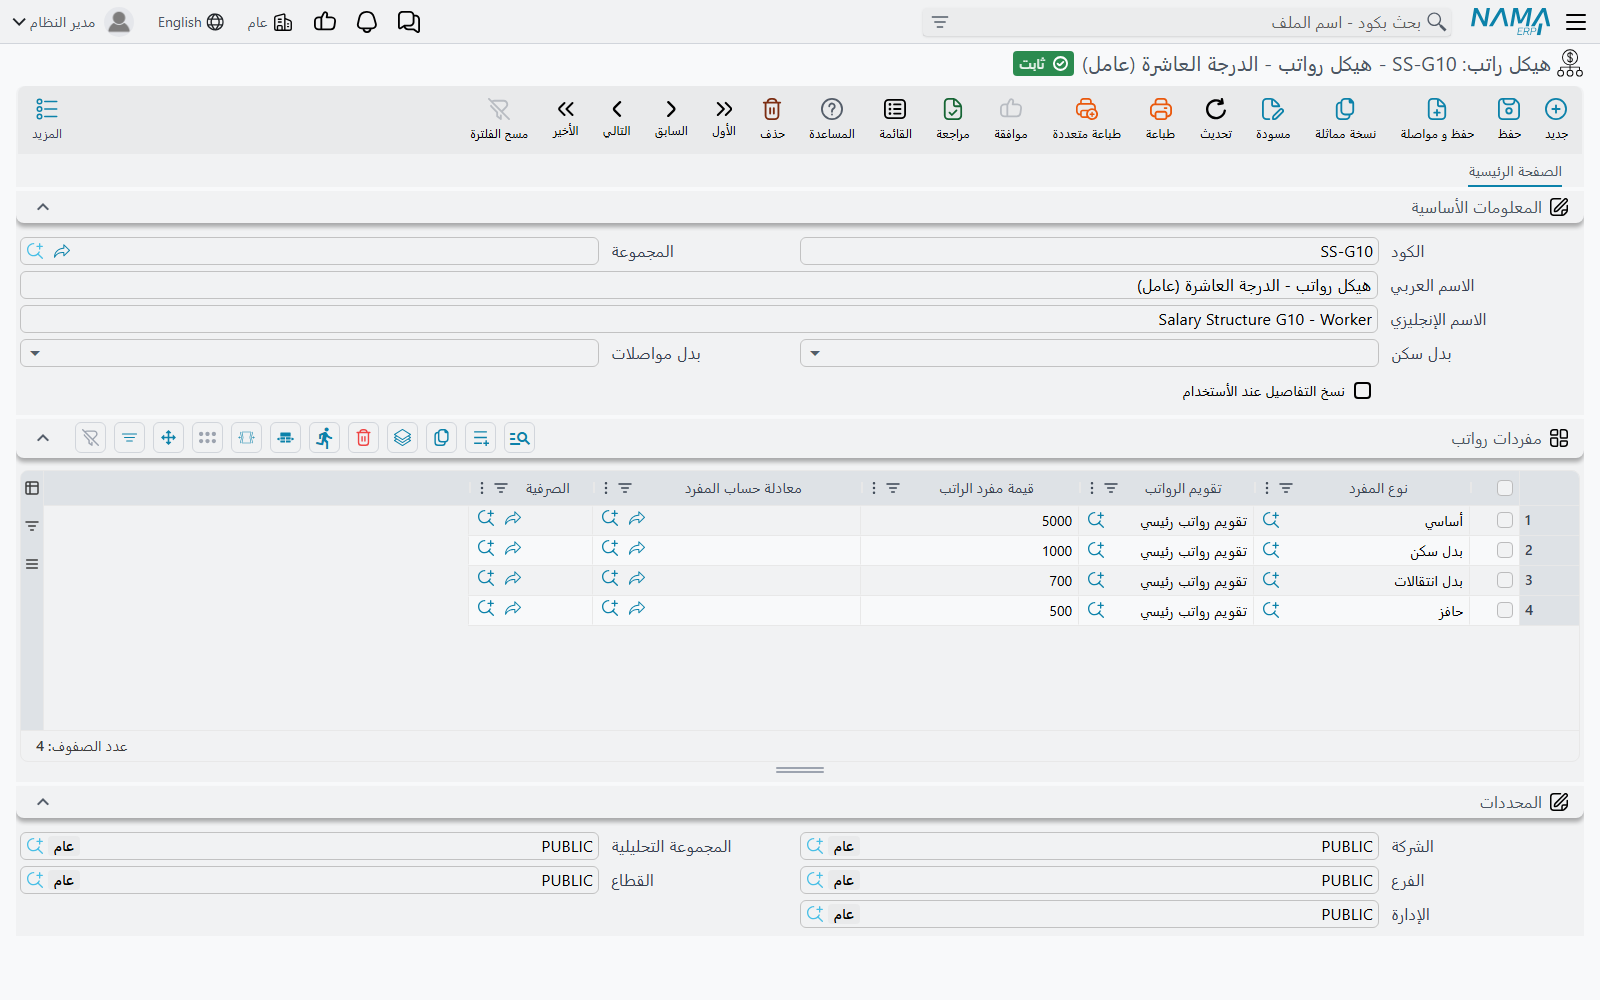Open نوع المفرد column options menu
The image size is (1600, 1000).
coord(1267,488)
